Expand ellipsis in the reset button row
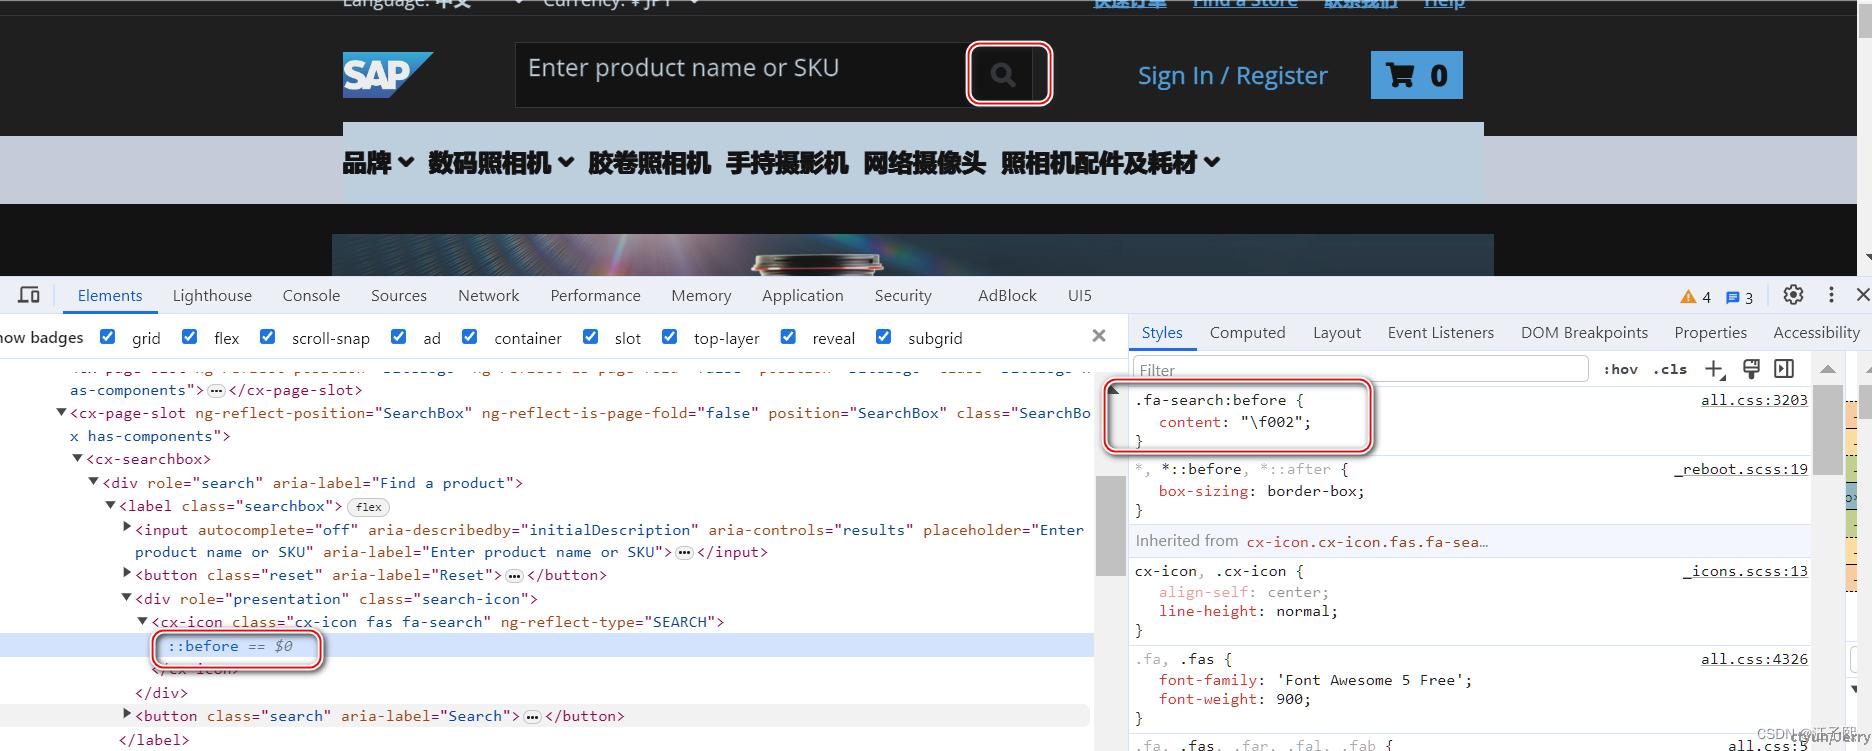This screenshot has width=1872, height=751. 514,575
